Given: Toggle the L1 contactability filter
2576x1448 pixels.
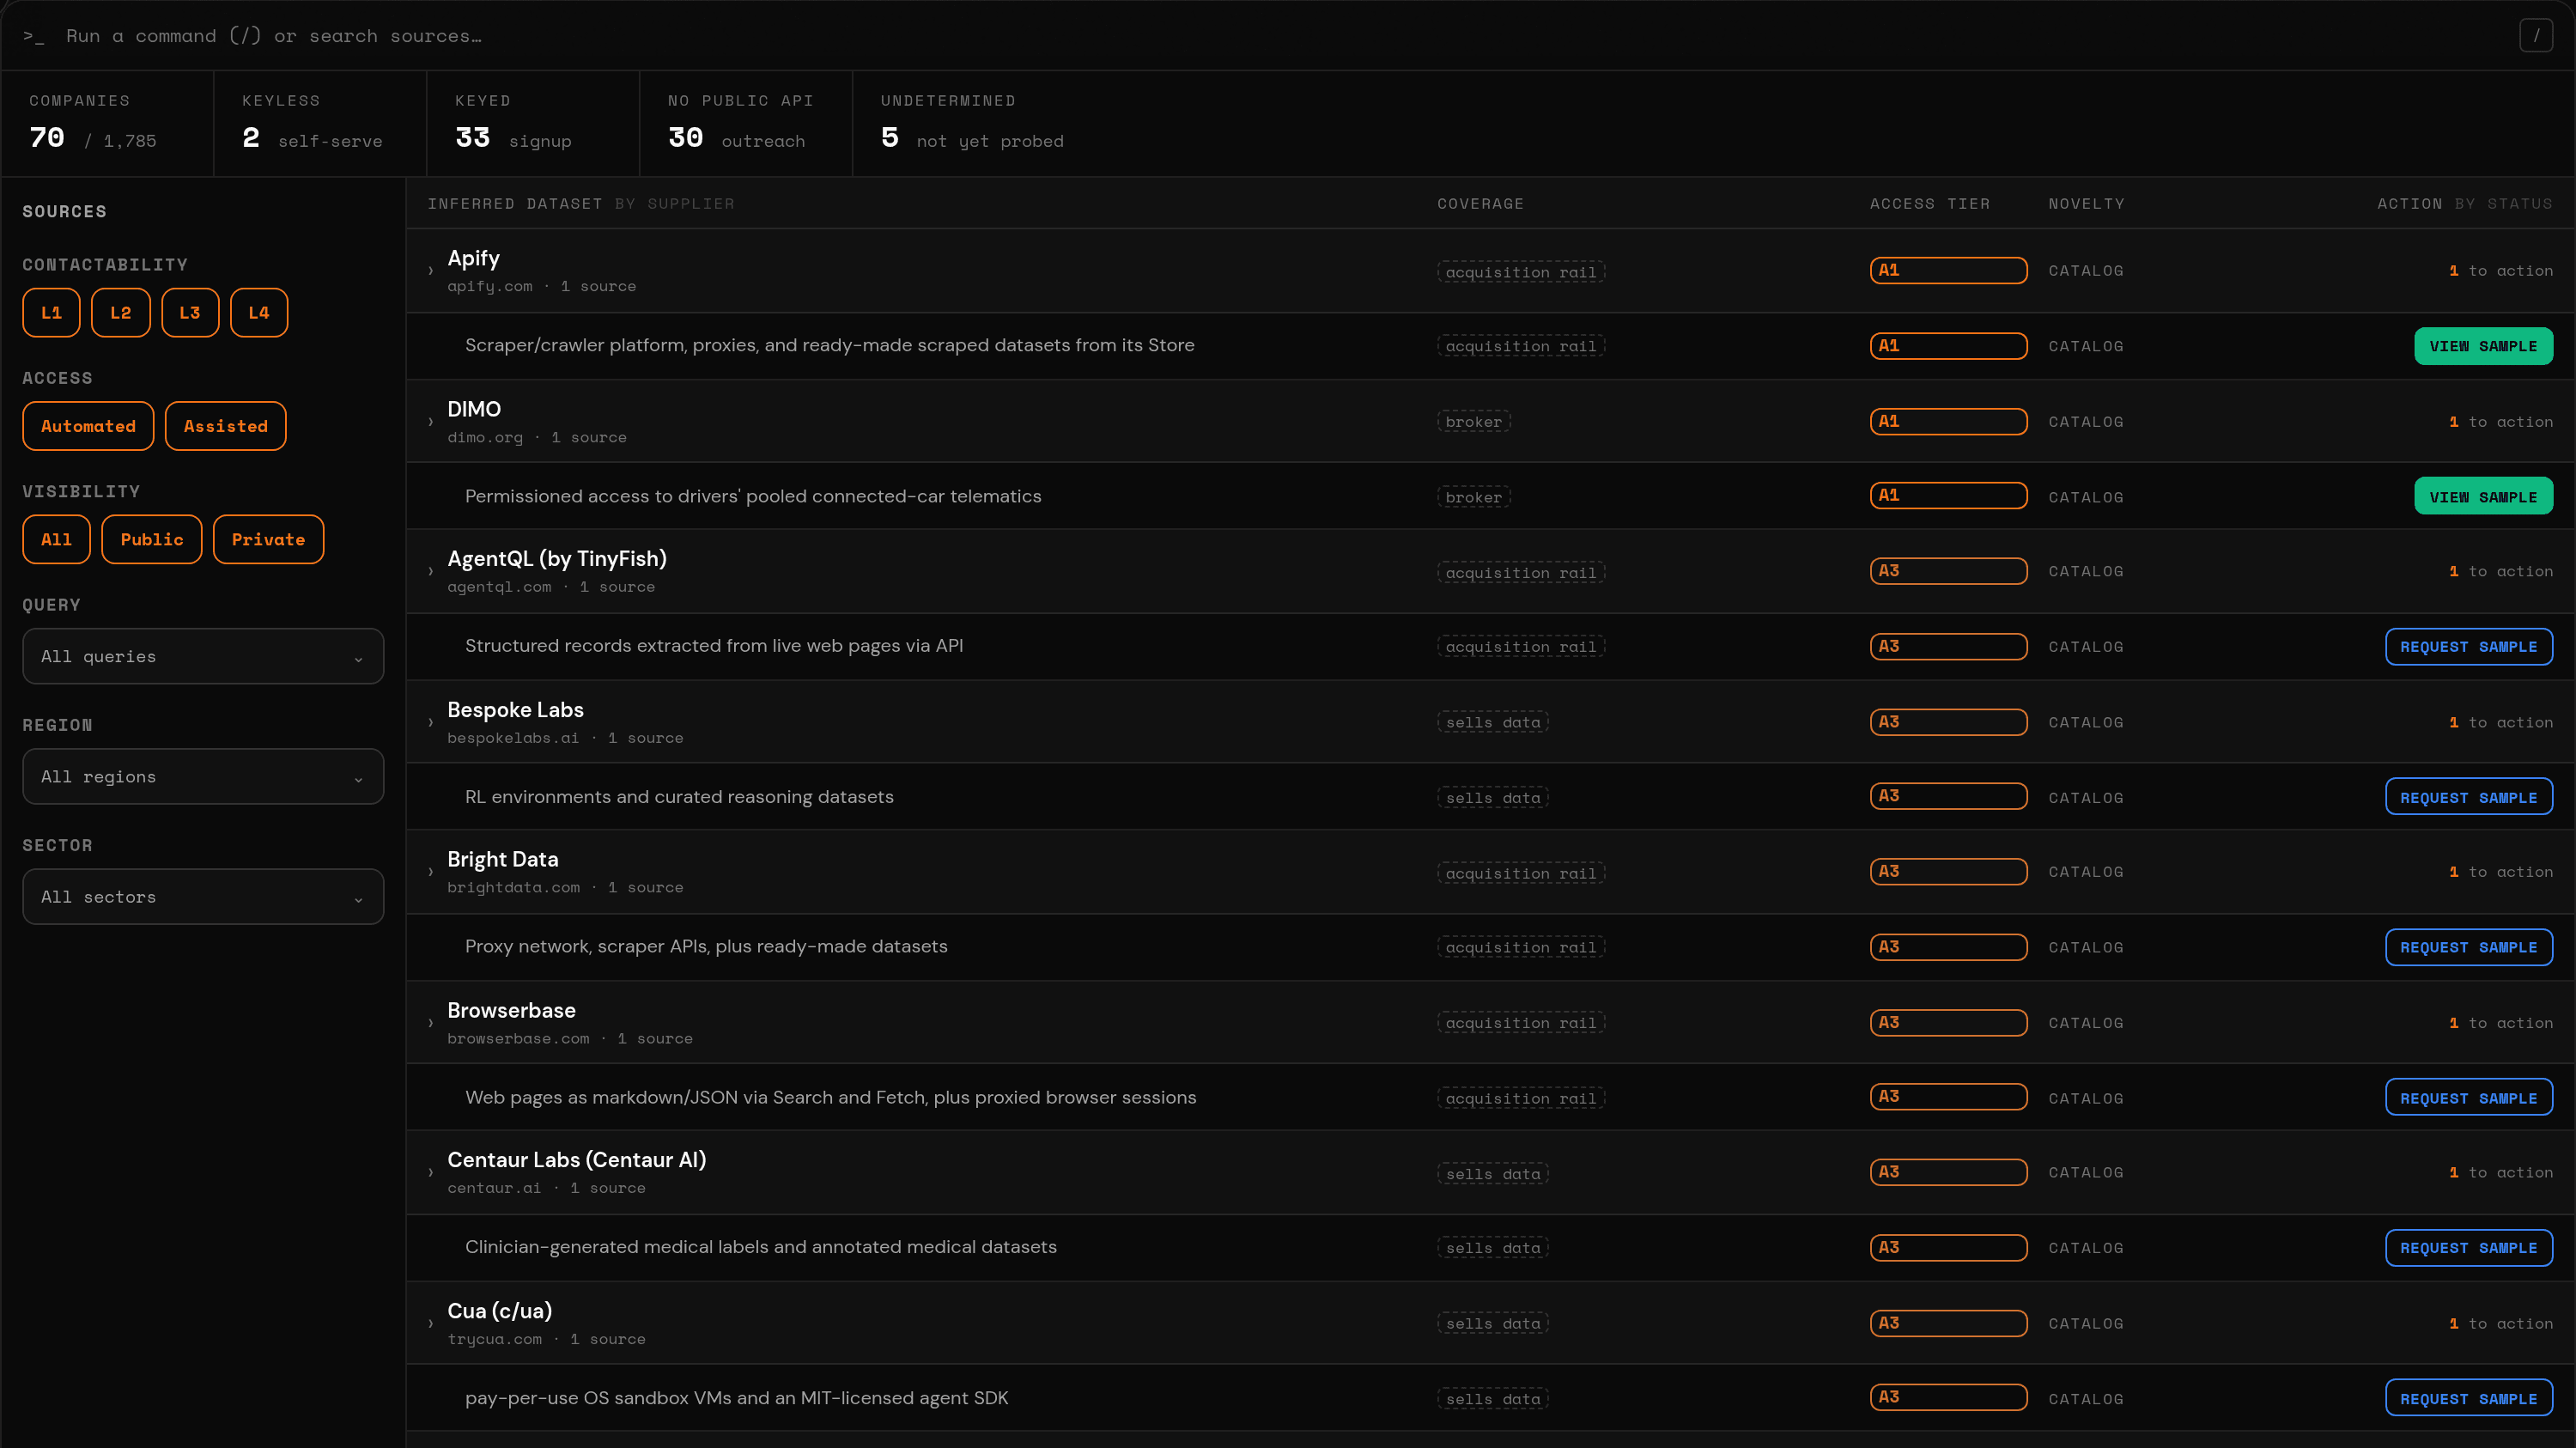Looking at the screenshot, I should (51, 313).
